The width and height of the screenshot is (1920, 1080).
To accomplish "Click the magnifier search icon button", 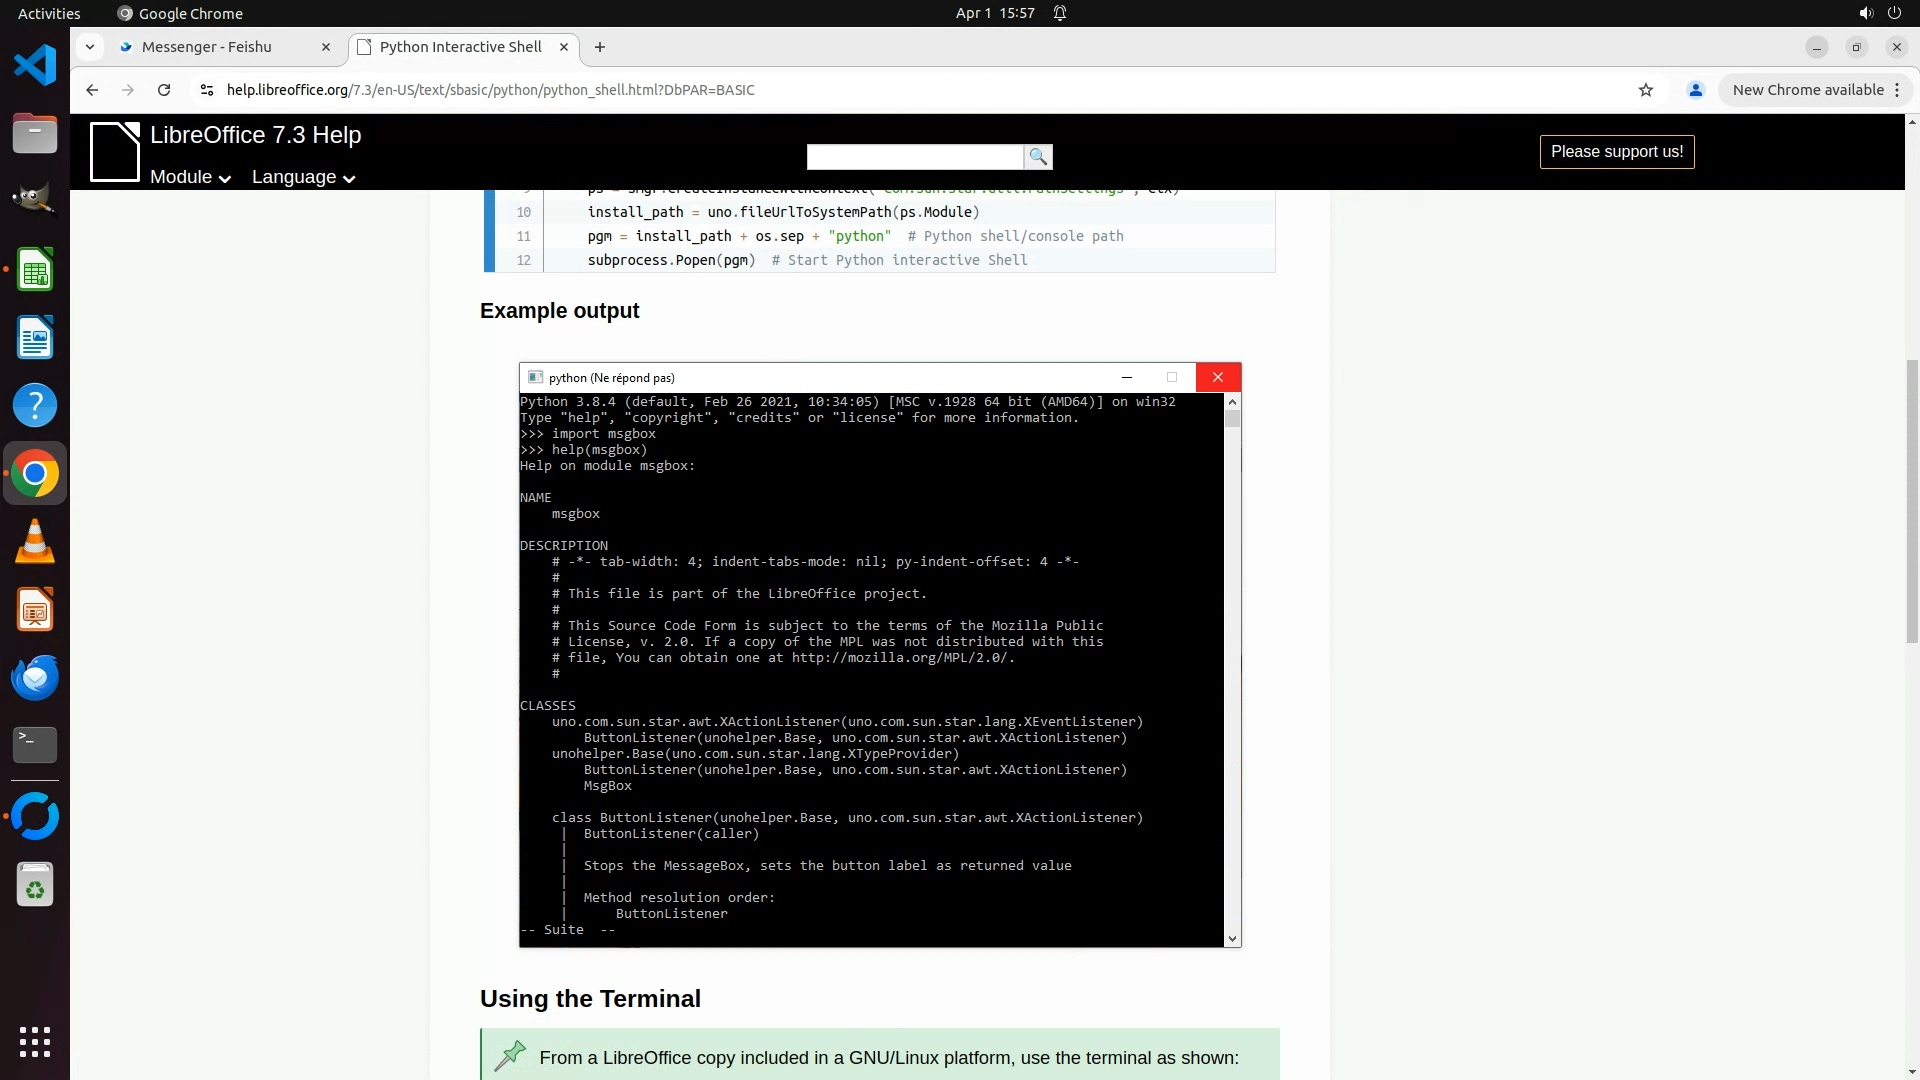I will click(x=1038, y=157).
